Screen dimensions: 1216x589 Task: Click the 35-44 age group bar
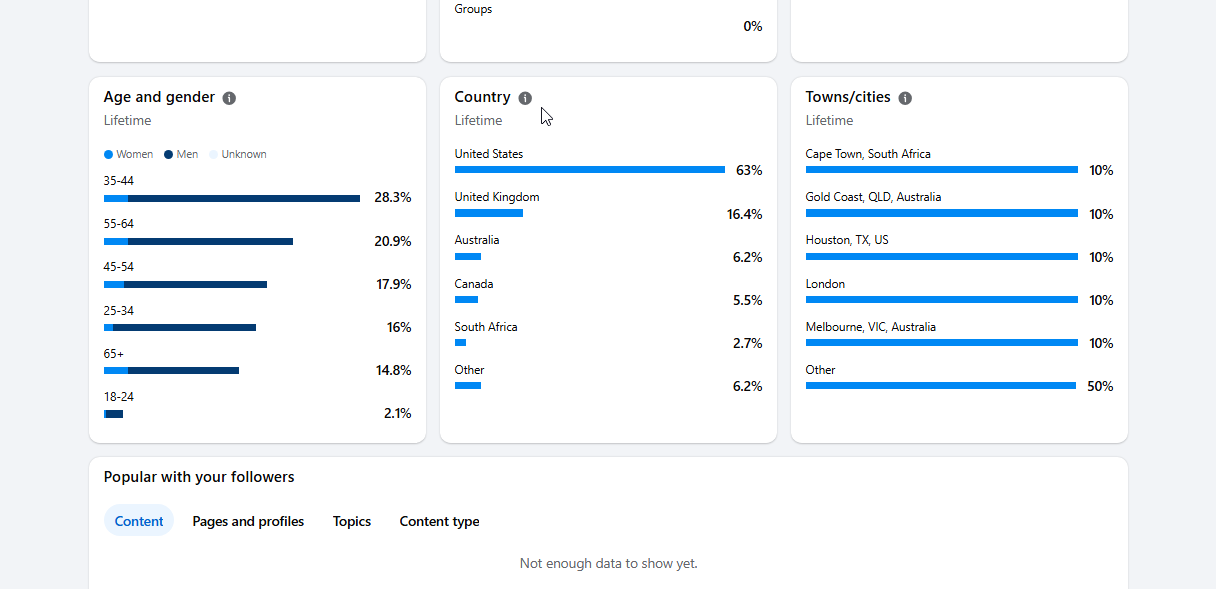(x=232, y=198)
